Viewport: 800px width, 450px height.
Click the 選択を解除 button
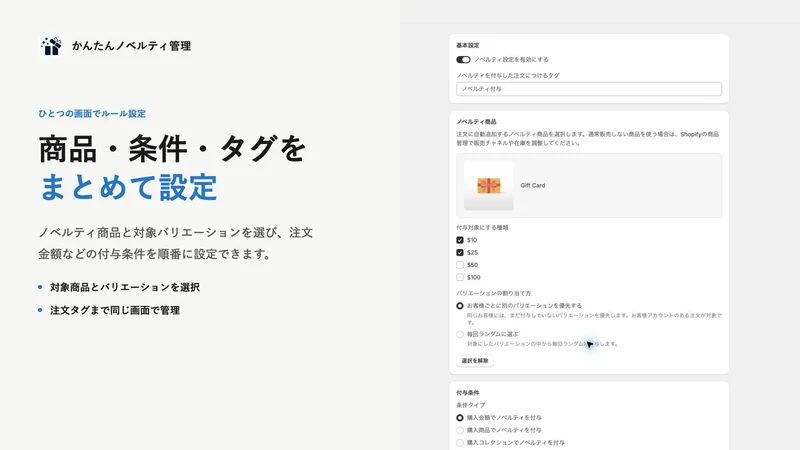[x=475, y=361]
